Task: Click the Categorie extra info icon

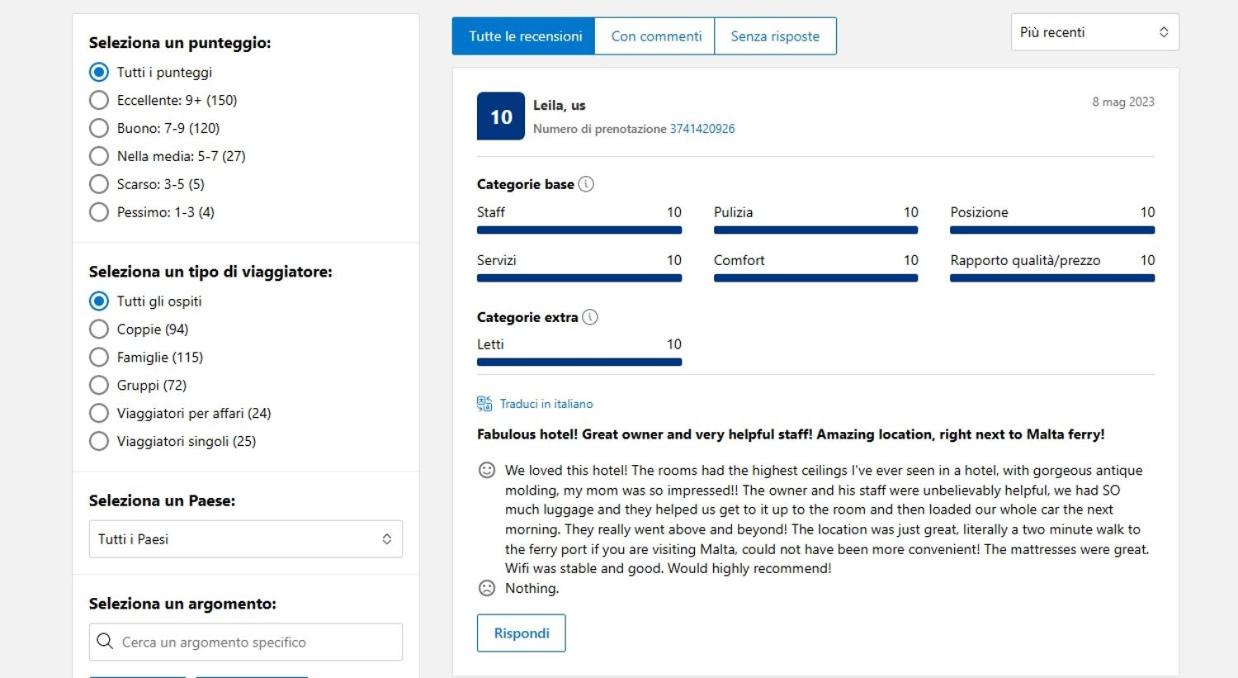Action: point(590,317)
